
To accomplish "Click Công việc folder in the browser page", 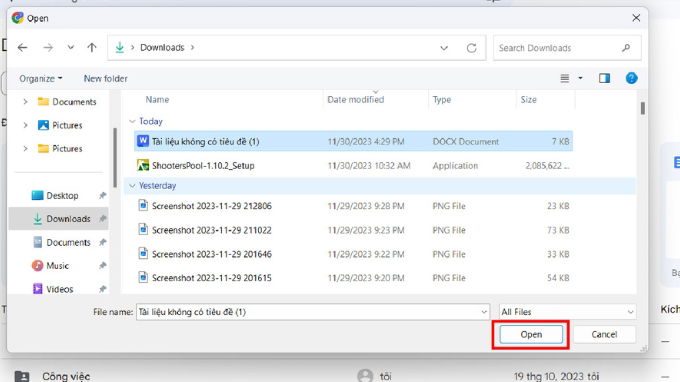I will pos(66,376).
